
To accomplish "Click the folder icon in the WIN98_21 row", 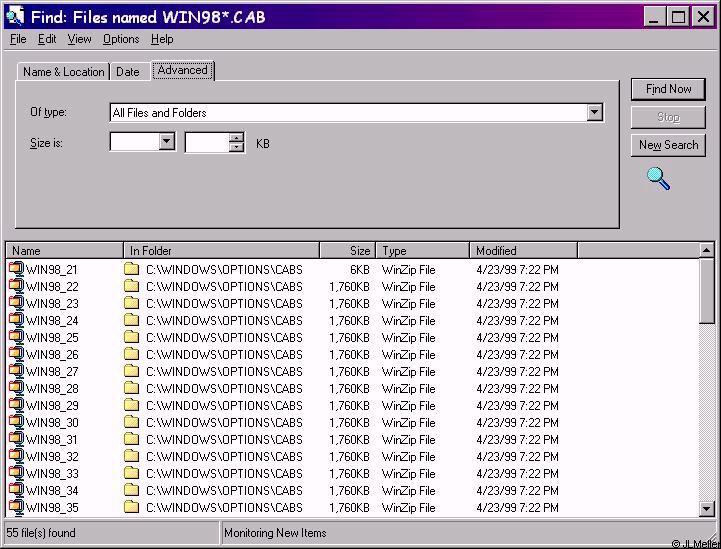I will click(132, 269).
